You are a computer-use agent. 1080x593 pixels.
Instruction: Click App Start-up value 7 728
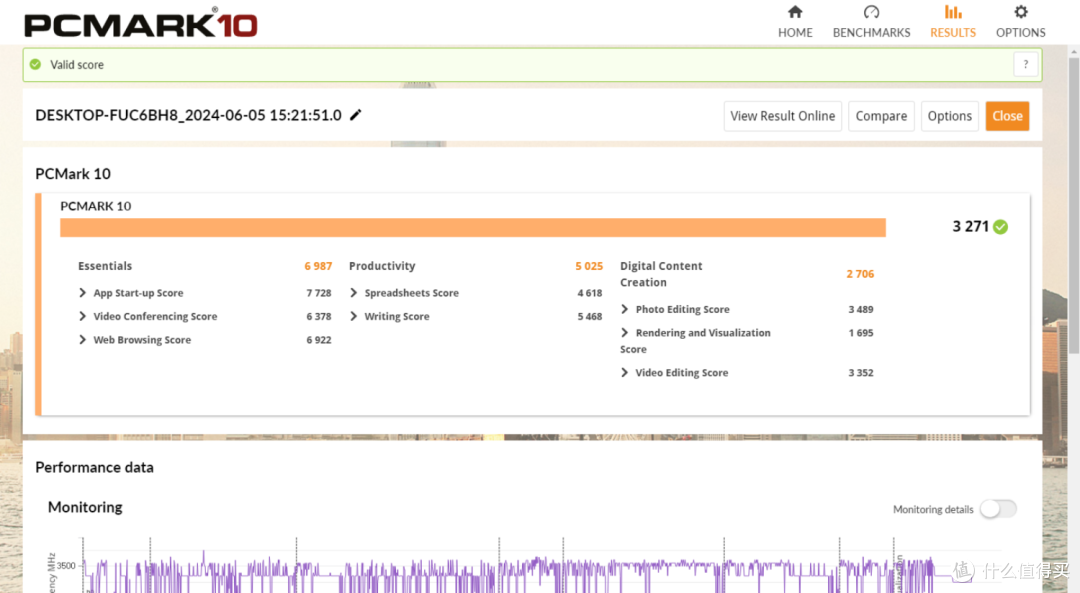319,293
